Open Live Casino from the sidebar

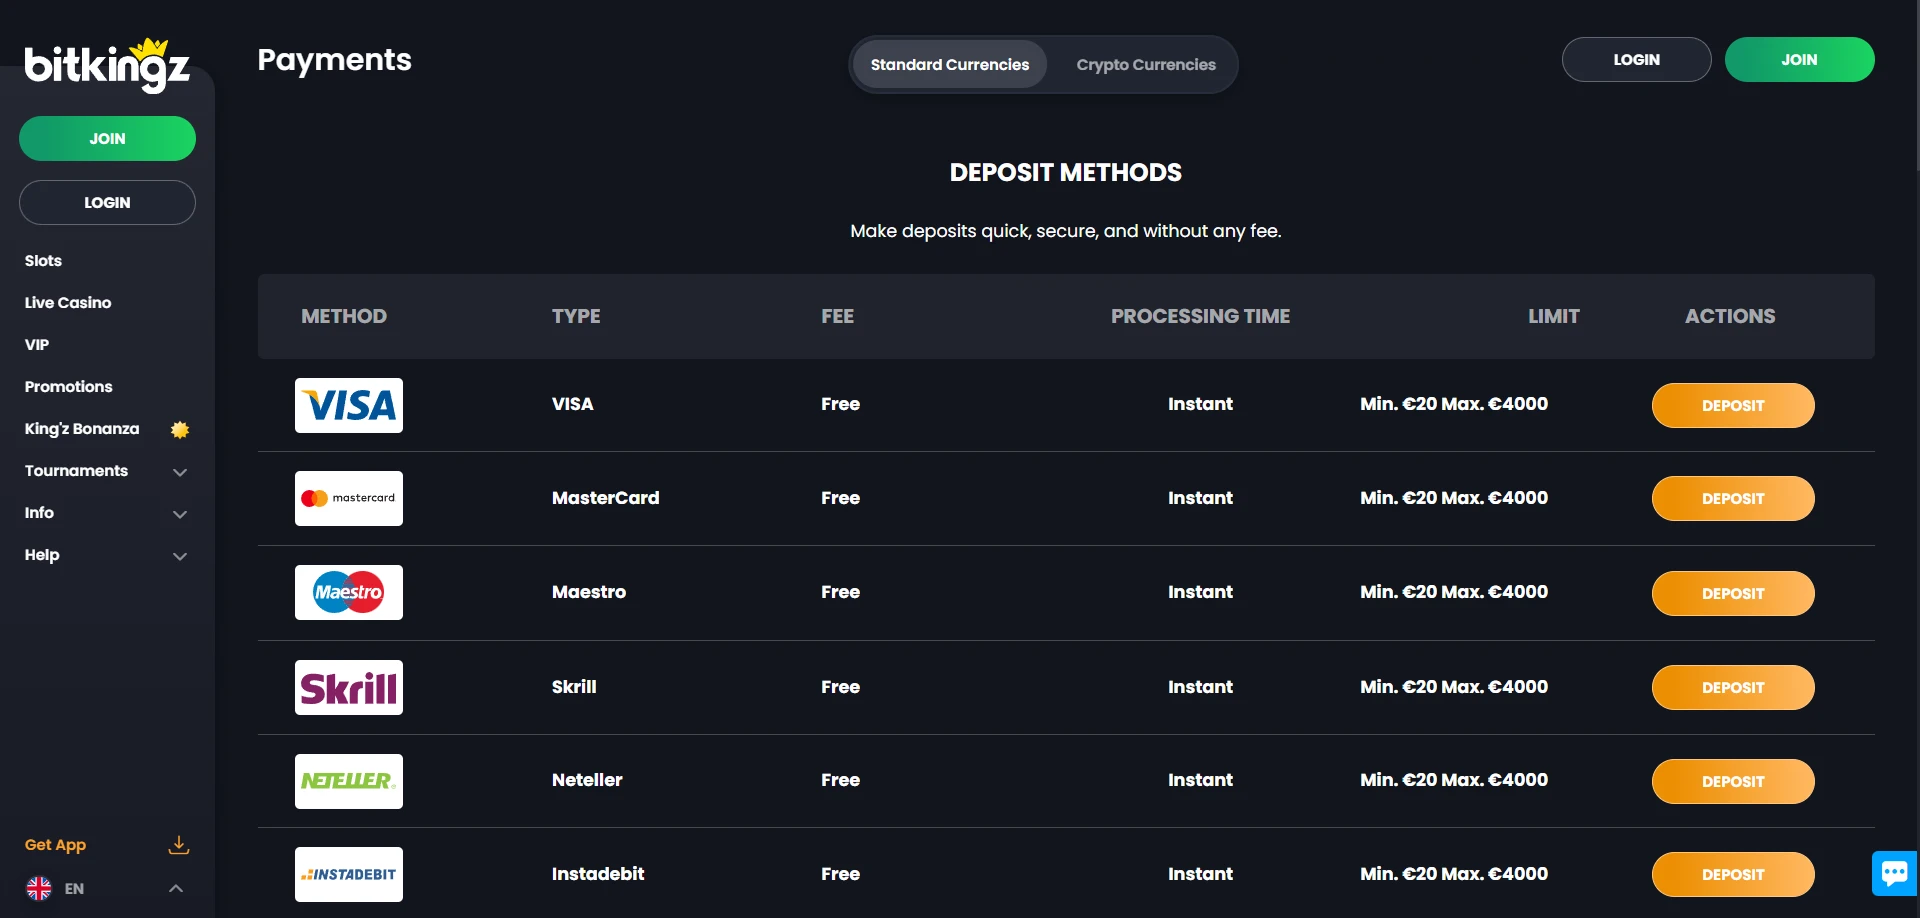68,303
